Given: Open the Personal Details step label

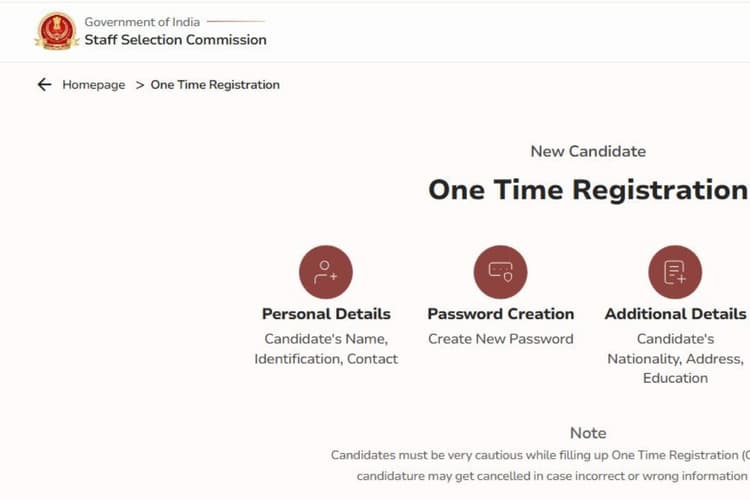Looking at the screenshot, I should coord(326,314).
